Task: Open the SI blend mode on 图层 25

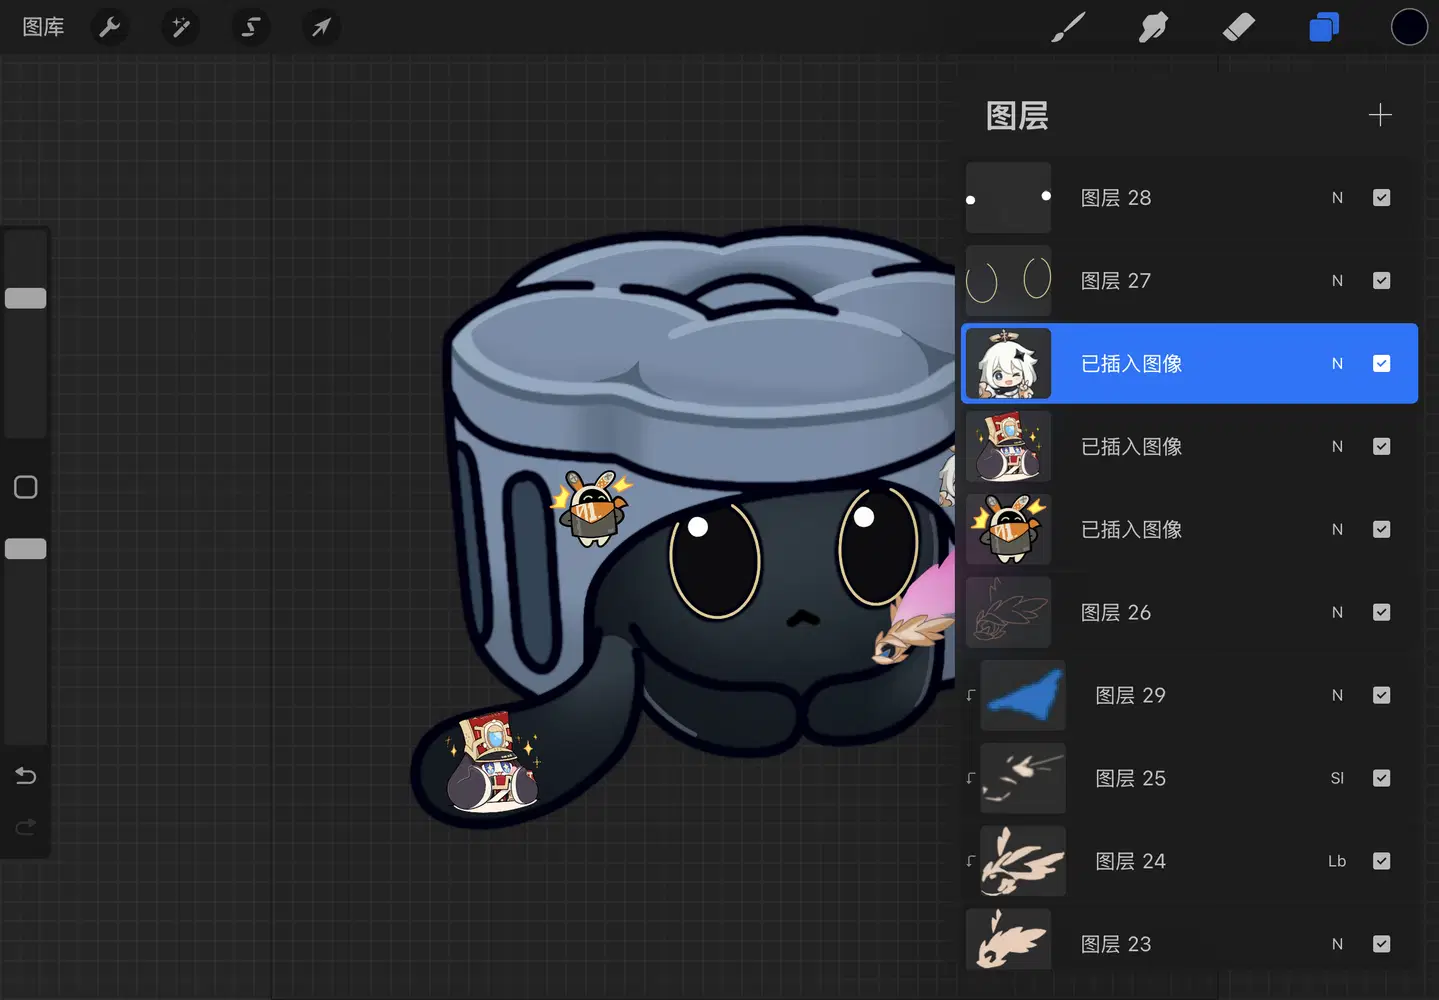Action: click(1337, 778)
